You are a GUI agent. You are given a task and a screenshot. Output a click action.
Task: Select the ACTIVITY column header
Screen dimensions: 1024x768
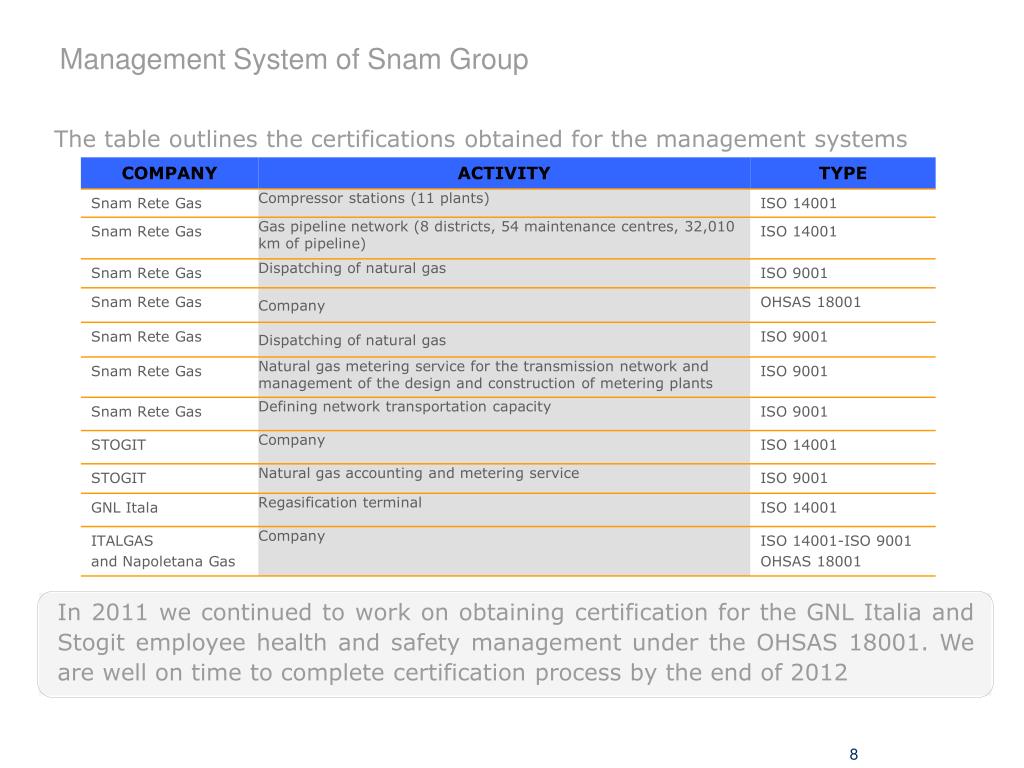tap(504, 173)
